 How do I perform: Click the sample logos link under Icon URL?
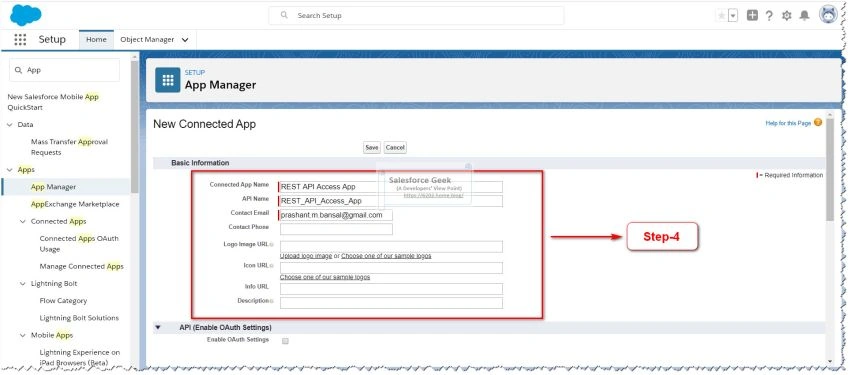325,277
